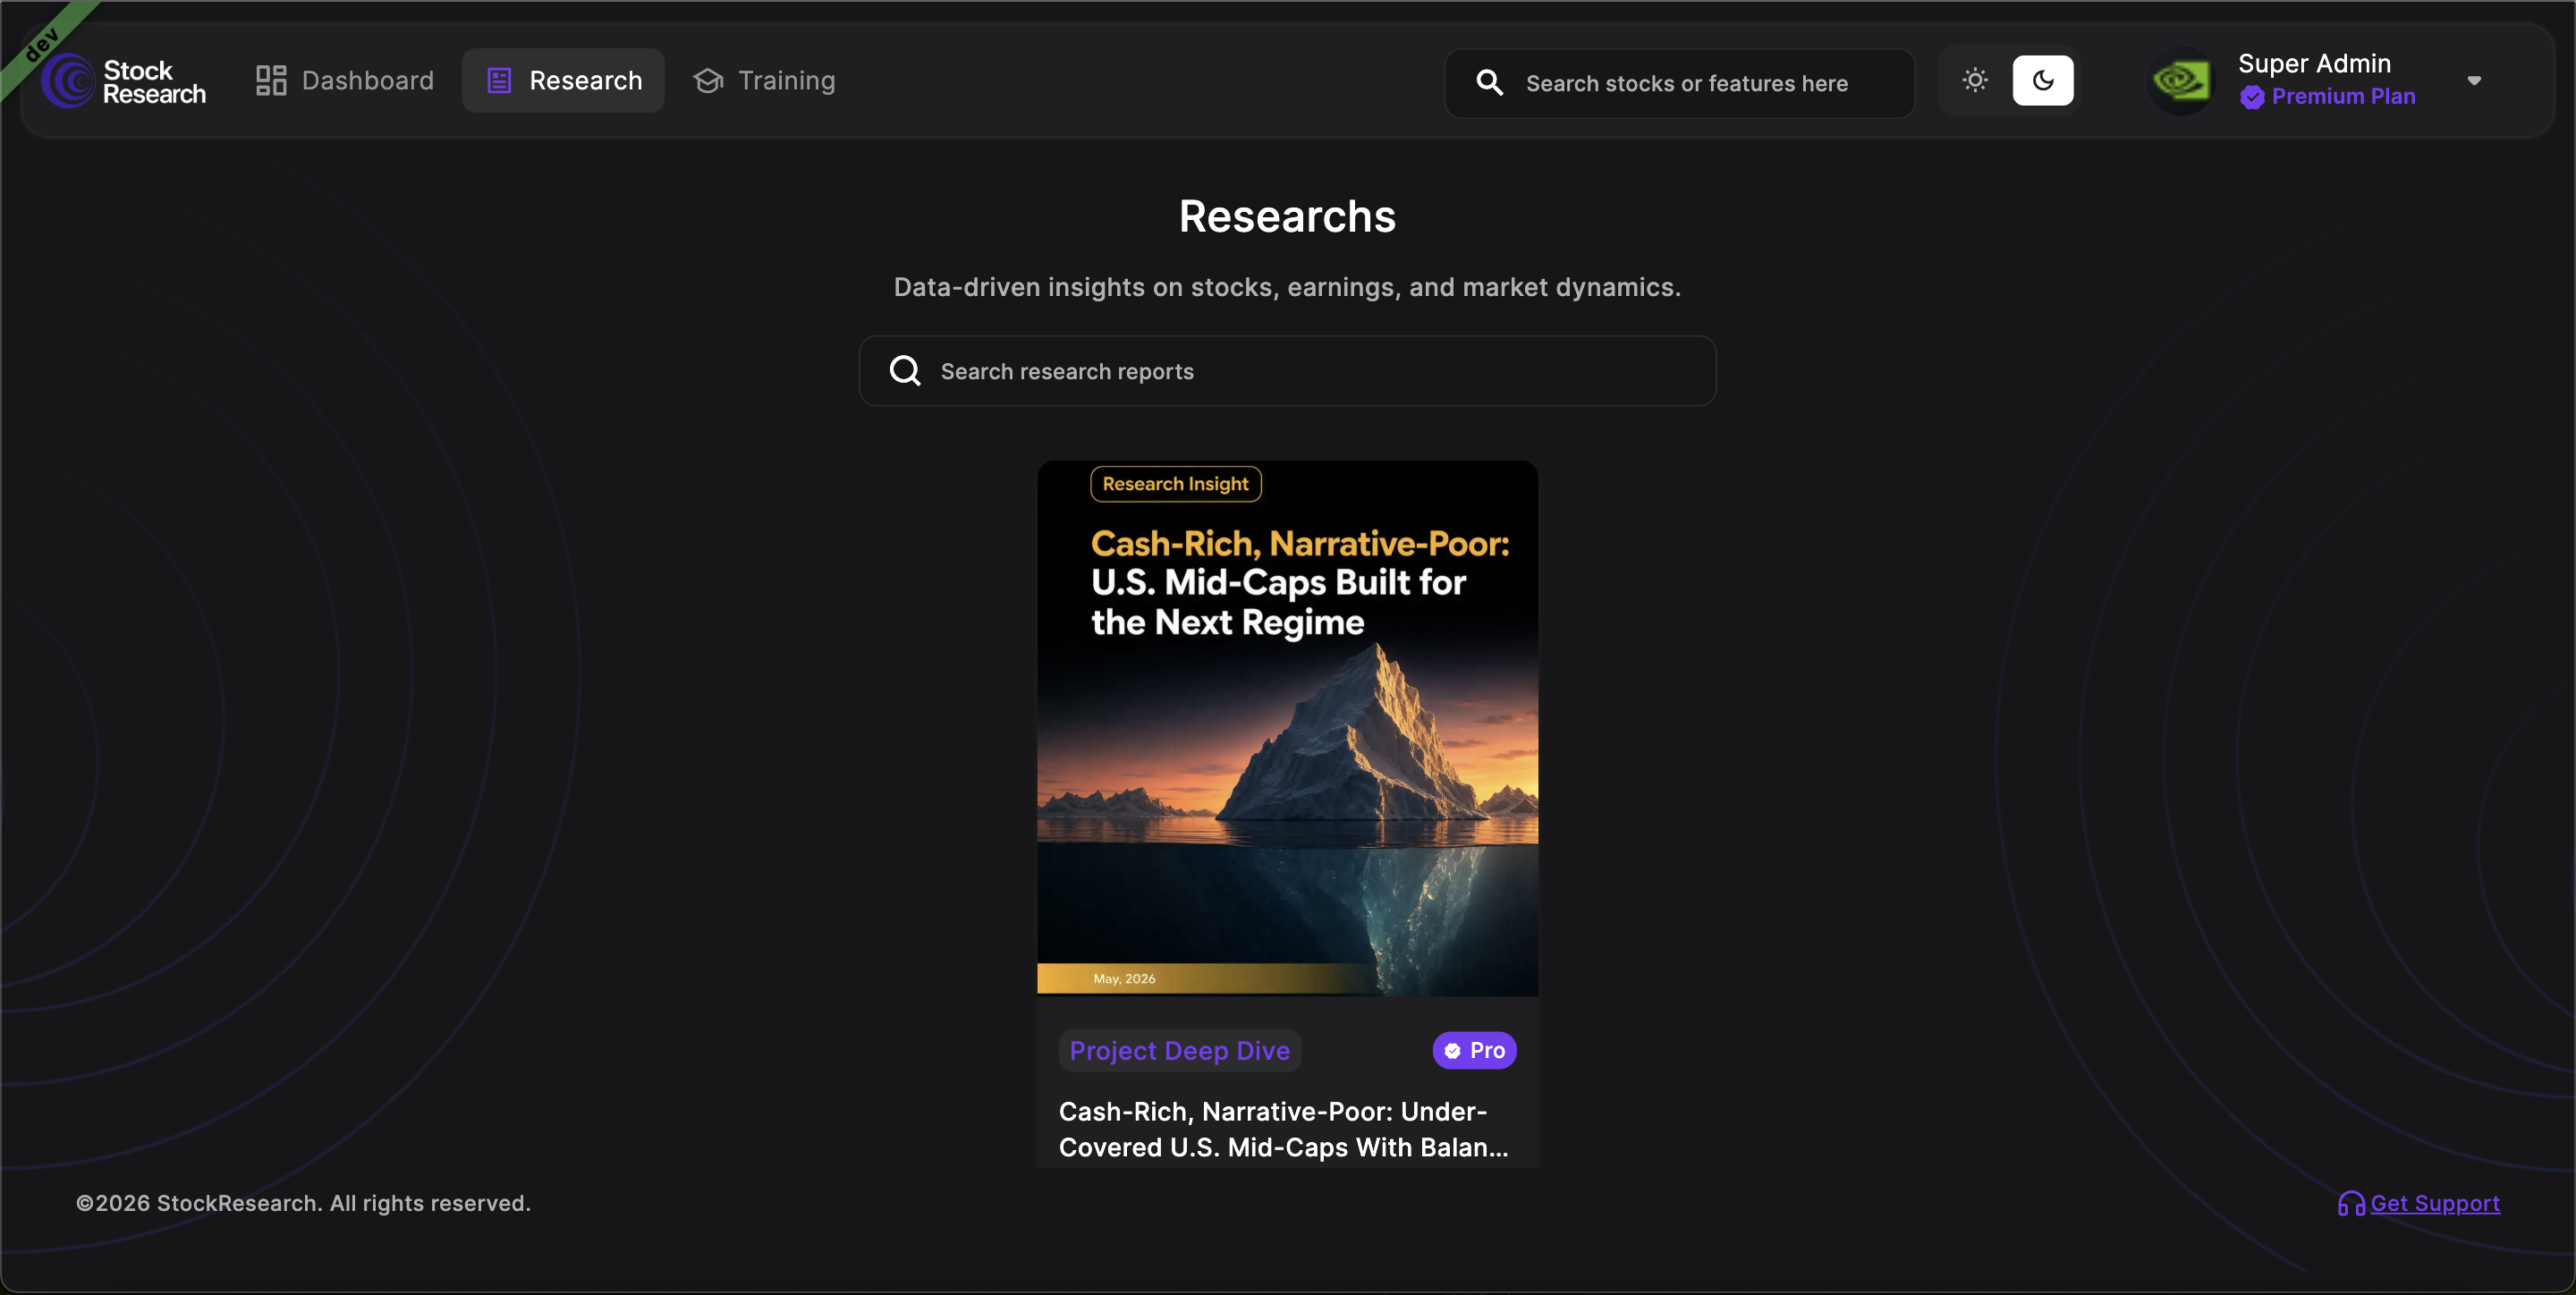Click the May, 2026 date on cover
Image resolution: width=2576 pixels, height=1295 pixels.
click(1124, 979)
